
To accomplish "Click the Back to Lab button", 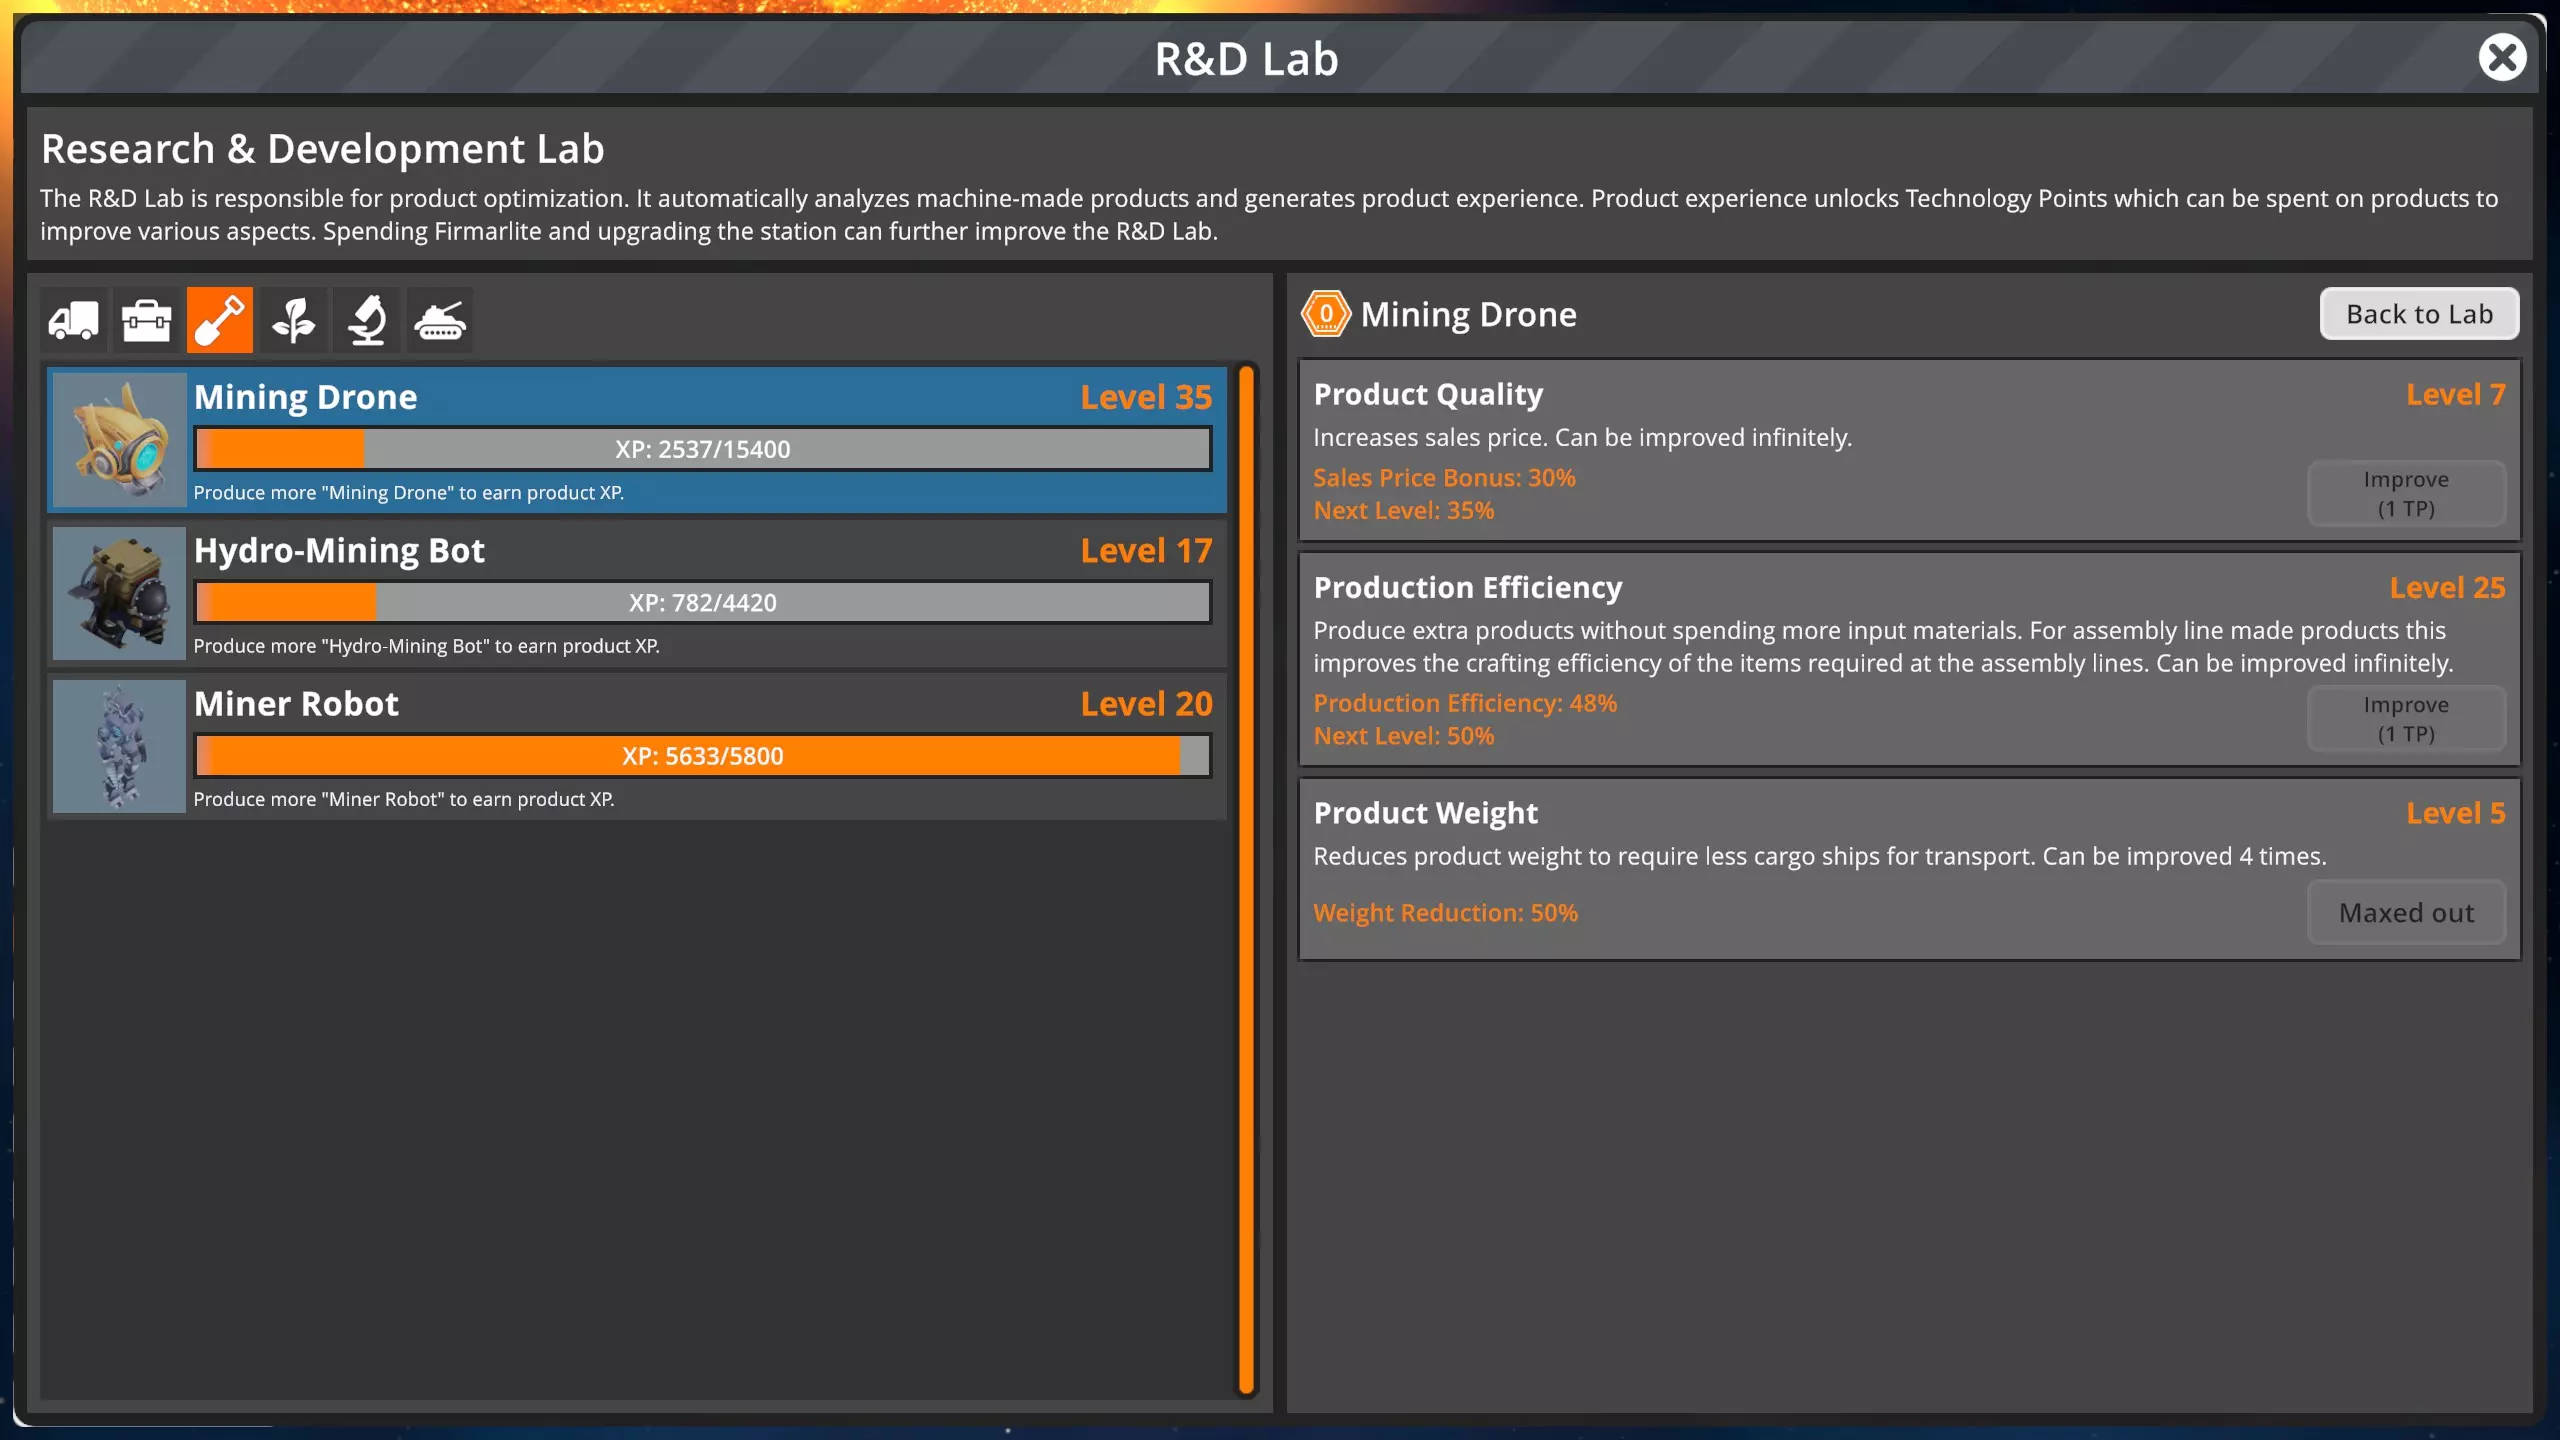I will click(2418, 314).
